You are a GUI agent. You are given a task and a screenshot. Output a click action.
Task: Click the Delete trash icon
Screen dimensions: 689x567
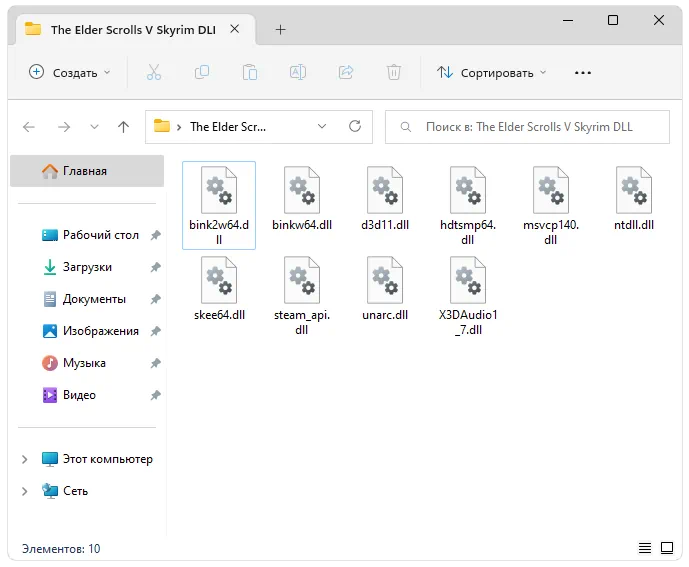pyautogui.click(x=394, y=72)
